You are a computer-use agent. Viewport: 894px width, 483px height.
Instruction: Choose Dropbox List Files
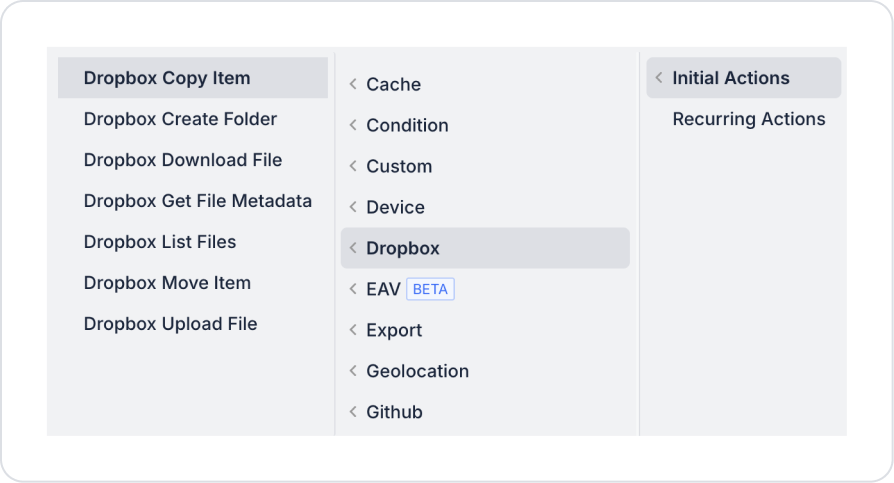[193, 242]
